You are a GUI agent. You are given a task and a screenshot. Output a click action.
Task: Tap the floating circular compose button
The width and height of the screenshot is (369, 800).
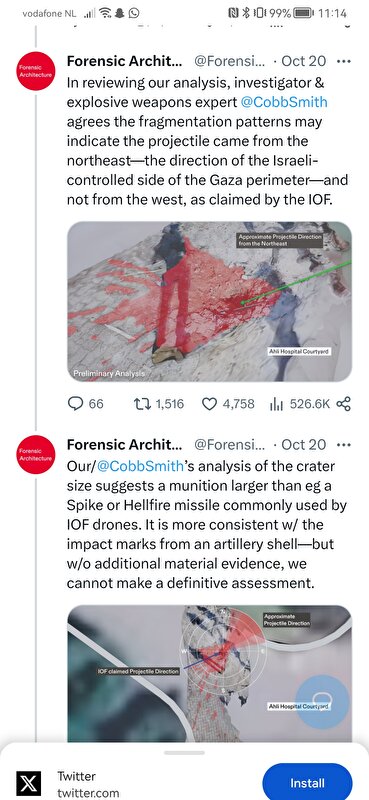(323, 702)
